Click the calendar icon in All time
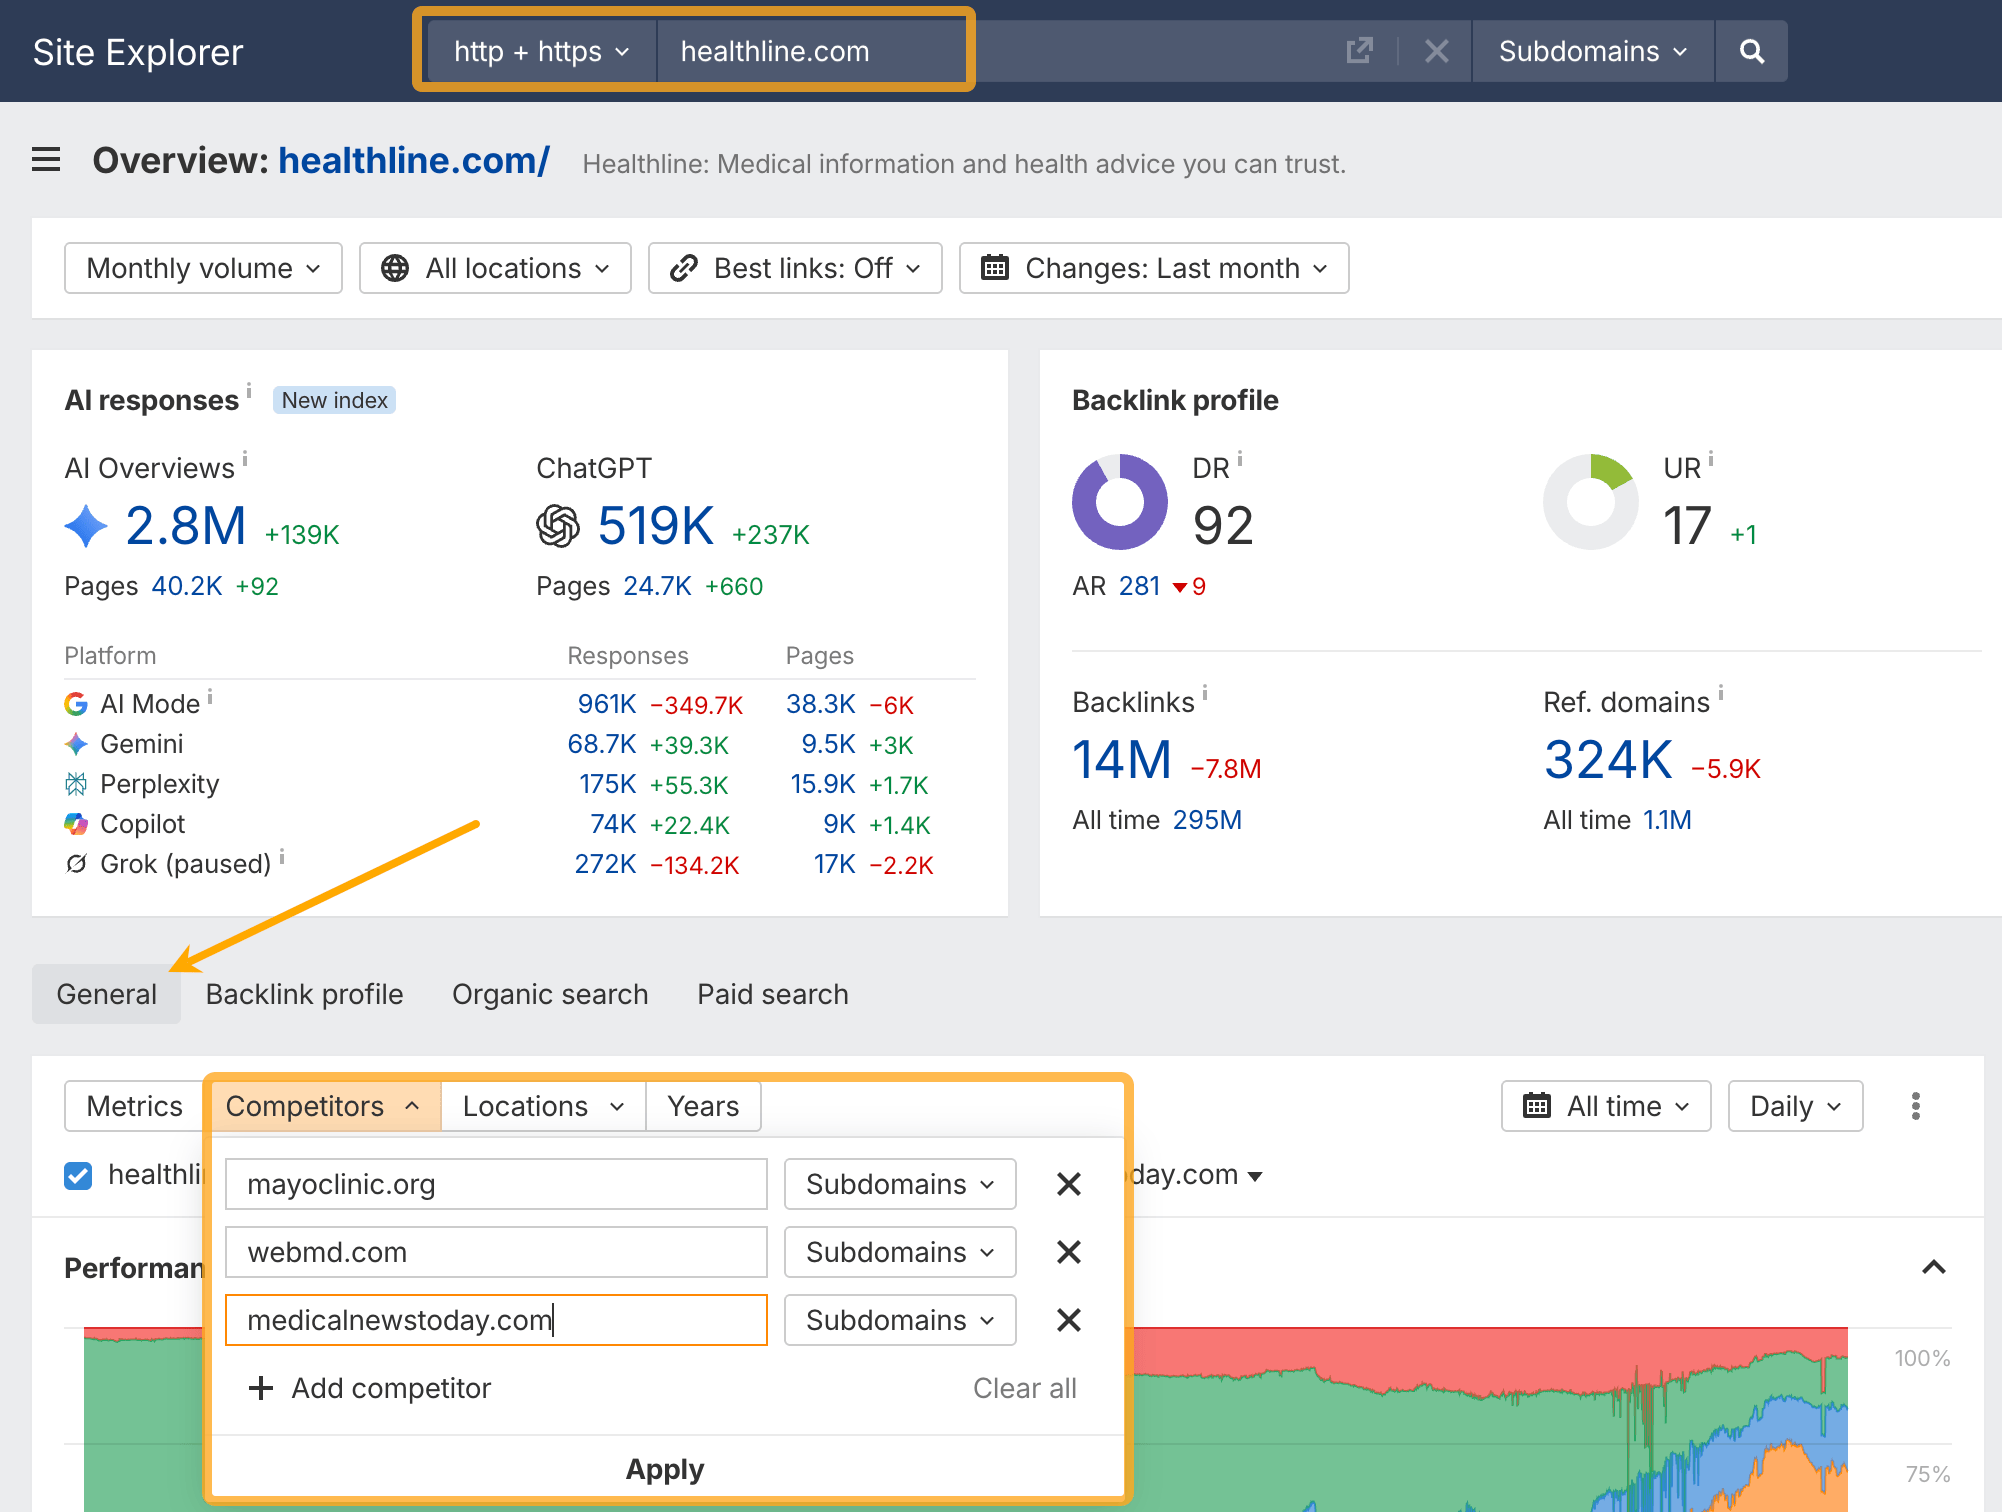2002x1512 pixels. pyautogui.click(x=1537, y=1106)
